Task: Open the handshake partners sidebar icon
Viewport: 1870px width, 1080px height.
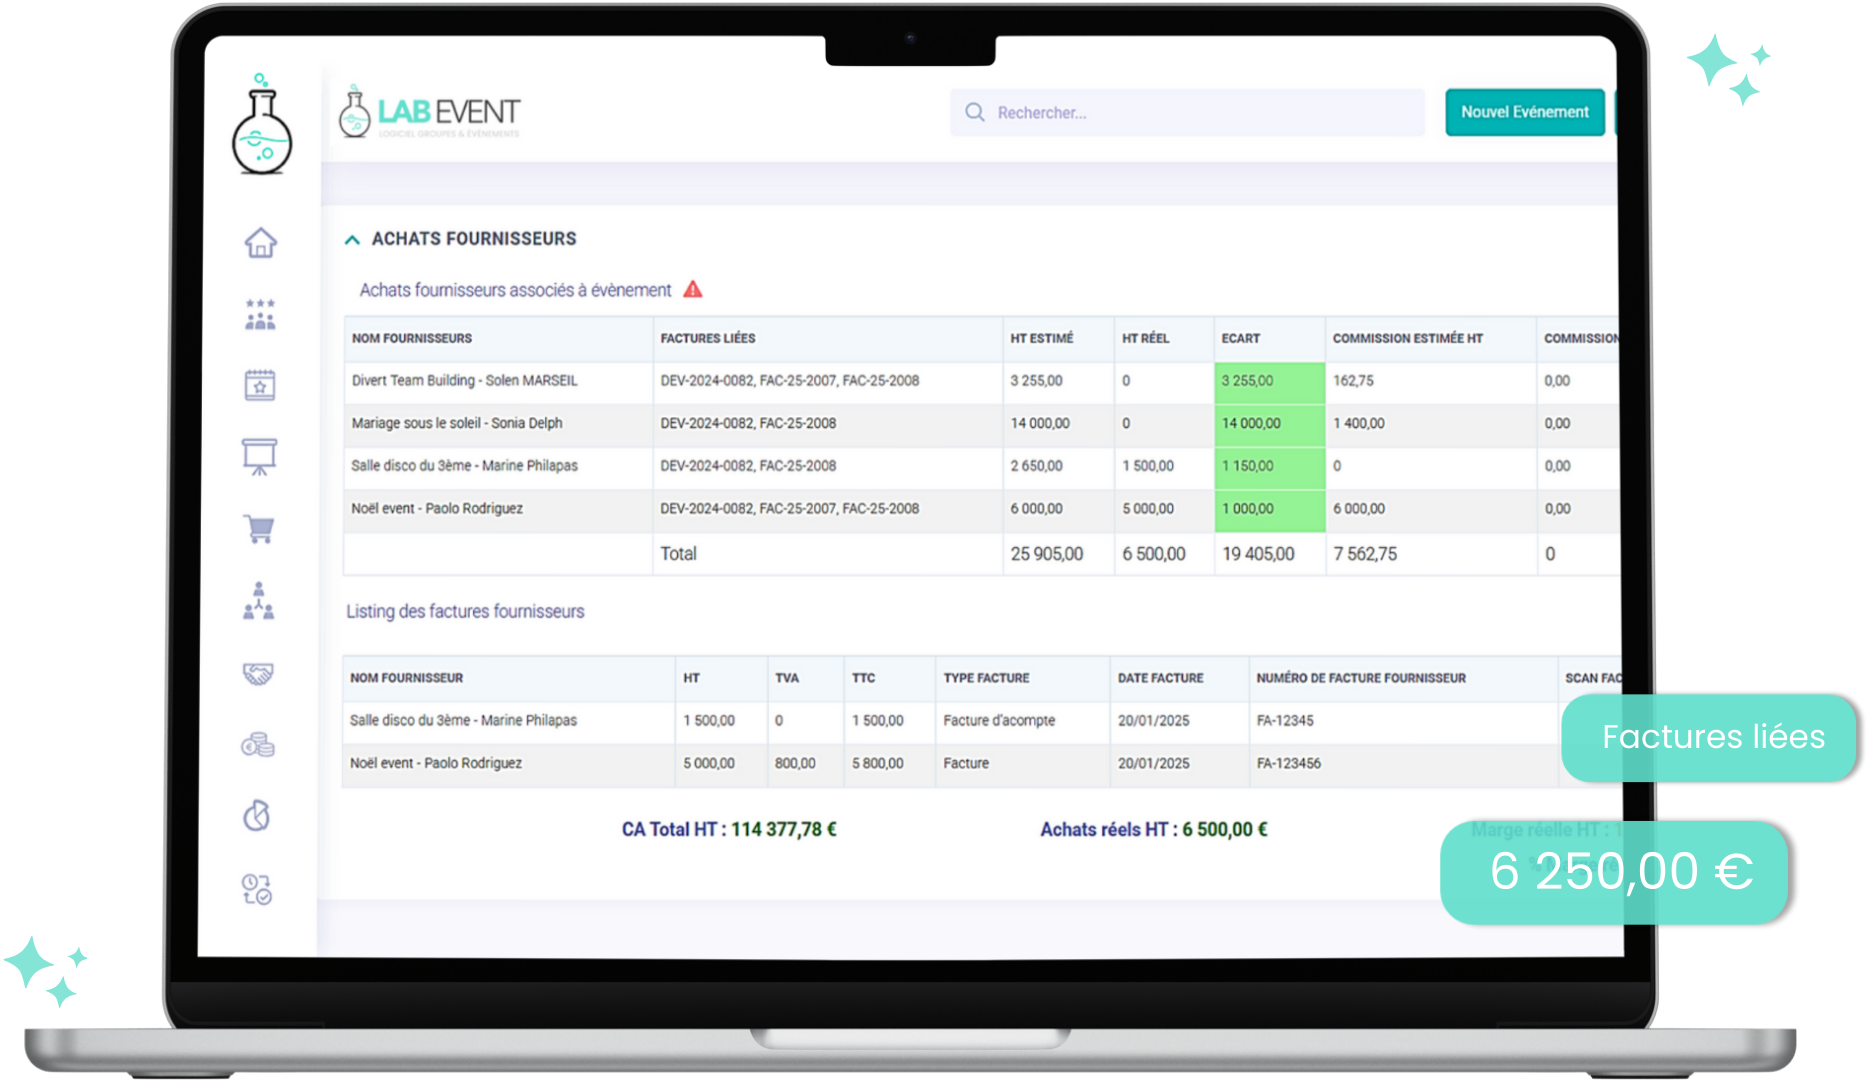Action: (259, 673)
